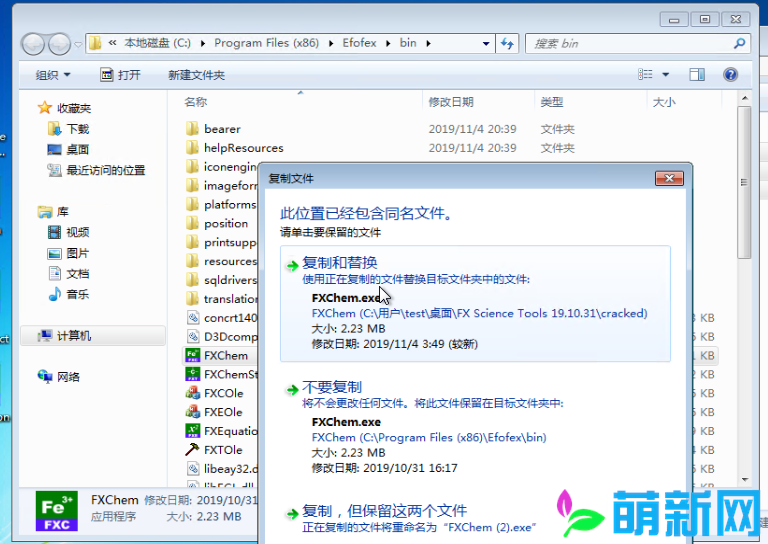Select the iconengines folder icon
Image resolution: width=768 pixels, height=544 pixels.
point(192,166)
